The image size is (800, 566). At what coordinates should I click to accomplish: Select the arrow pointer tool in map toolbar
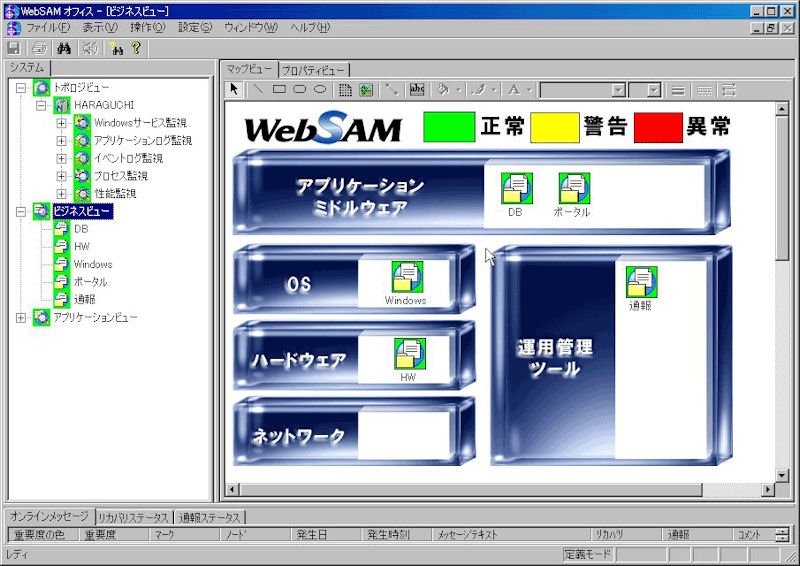pos(234,89)
